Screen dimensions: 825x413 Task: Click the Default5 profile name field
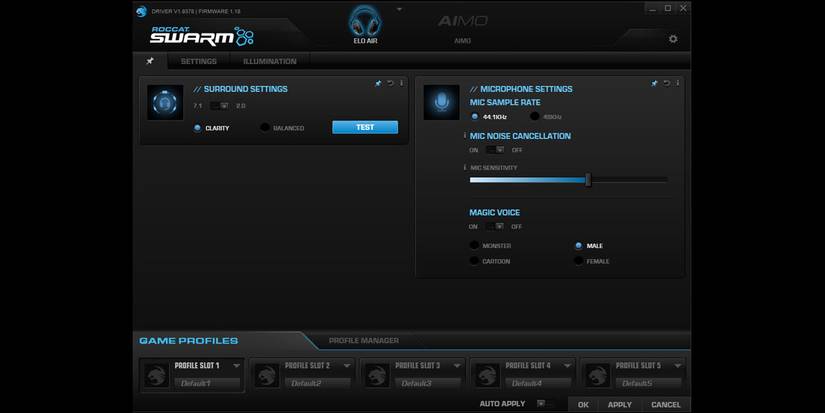tap(648, 384)
